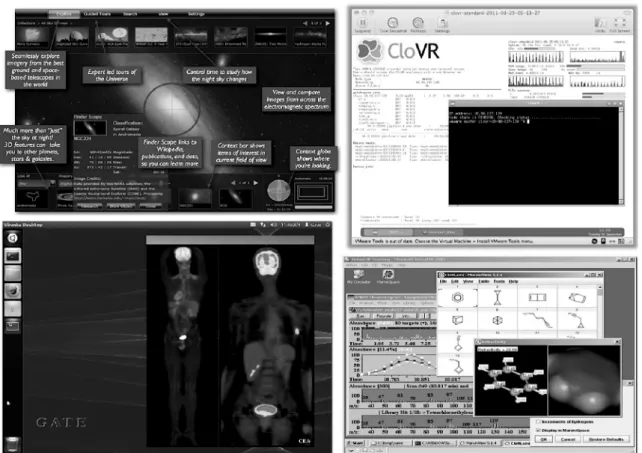Click Suspend icon in the CloVR VMware toolbar
The height and width of the screenshot is (453, 642).
coord(362,23)
